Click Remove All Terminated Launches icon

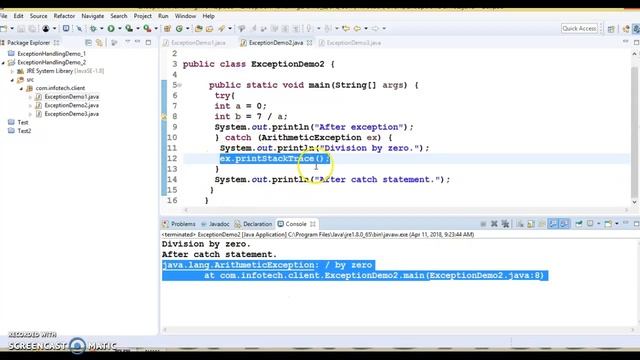tap(505, 224)
